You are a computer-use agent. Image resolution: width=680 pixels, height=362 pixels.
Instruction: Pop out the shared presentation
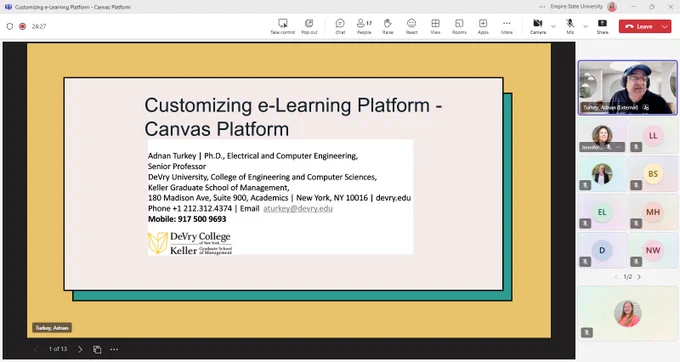[309, 26]
